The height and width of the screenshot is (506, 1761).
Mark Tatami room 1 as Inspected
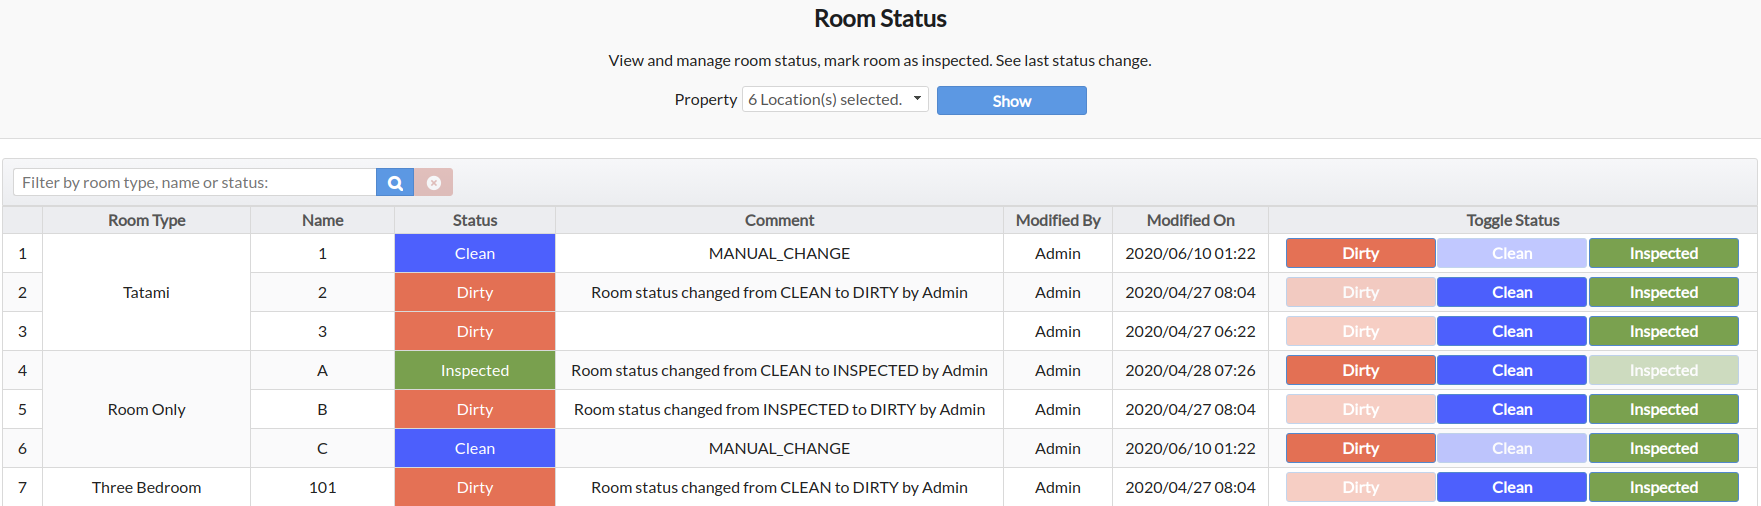pos(1663,254)
